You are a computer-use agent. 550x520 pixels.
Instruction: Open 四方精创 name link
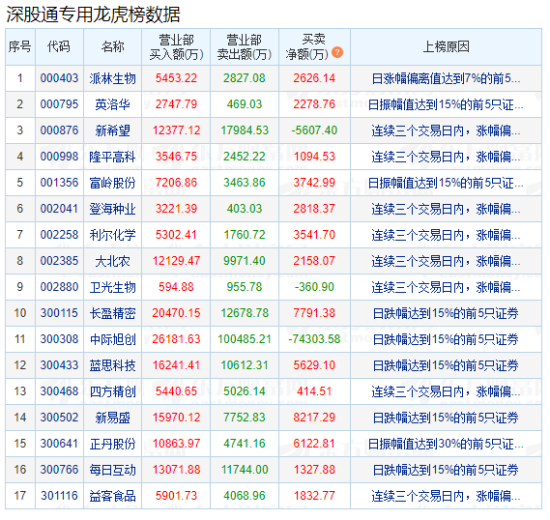(113, 391)
